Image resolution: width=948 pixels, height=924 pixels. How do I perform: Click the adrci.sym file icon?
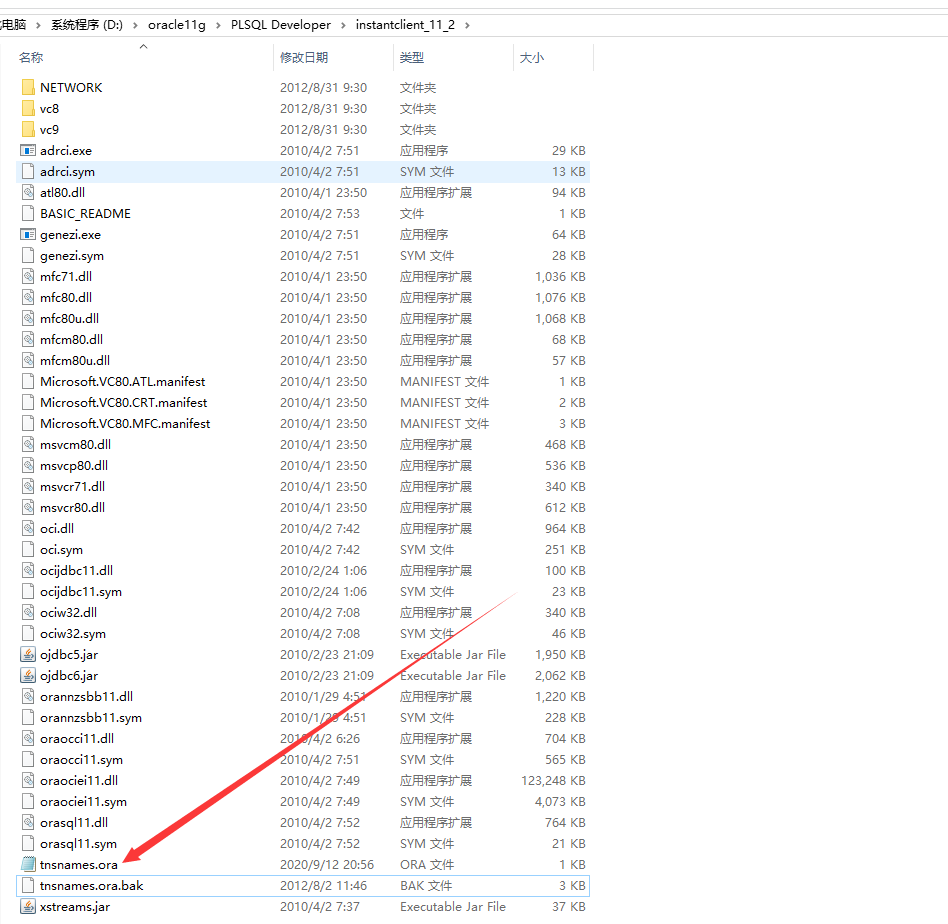tap(28, 172)
